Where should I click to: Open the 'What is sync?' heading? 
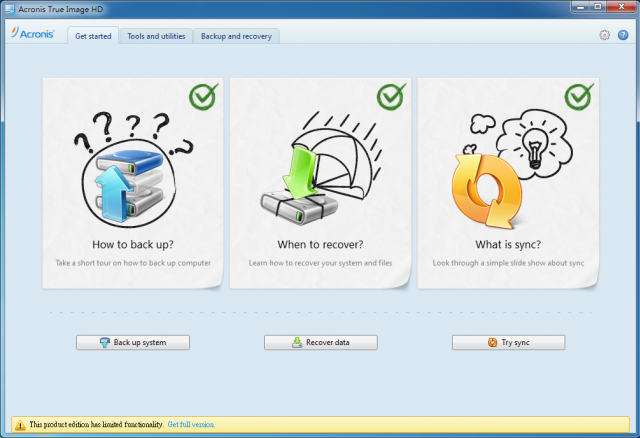pyautogui.click(x=508, y=245)
